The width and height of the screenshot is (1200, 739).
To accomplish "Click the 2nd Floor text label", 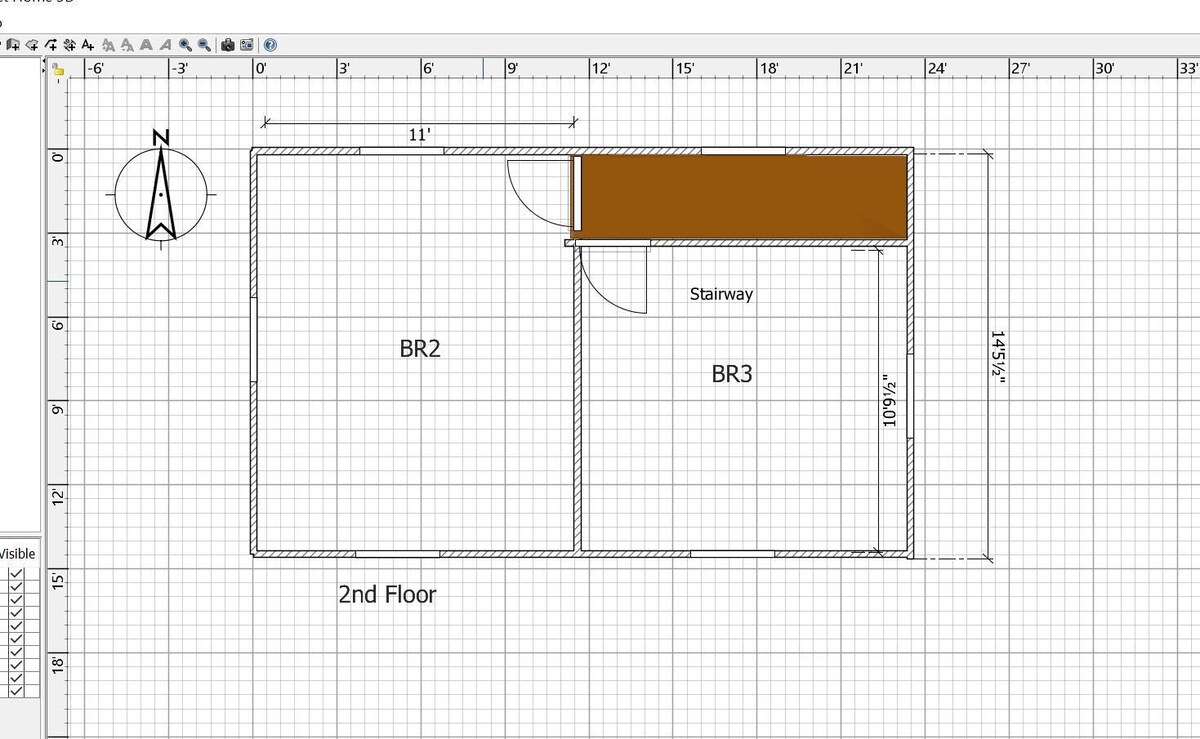I will [387, 594].
